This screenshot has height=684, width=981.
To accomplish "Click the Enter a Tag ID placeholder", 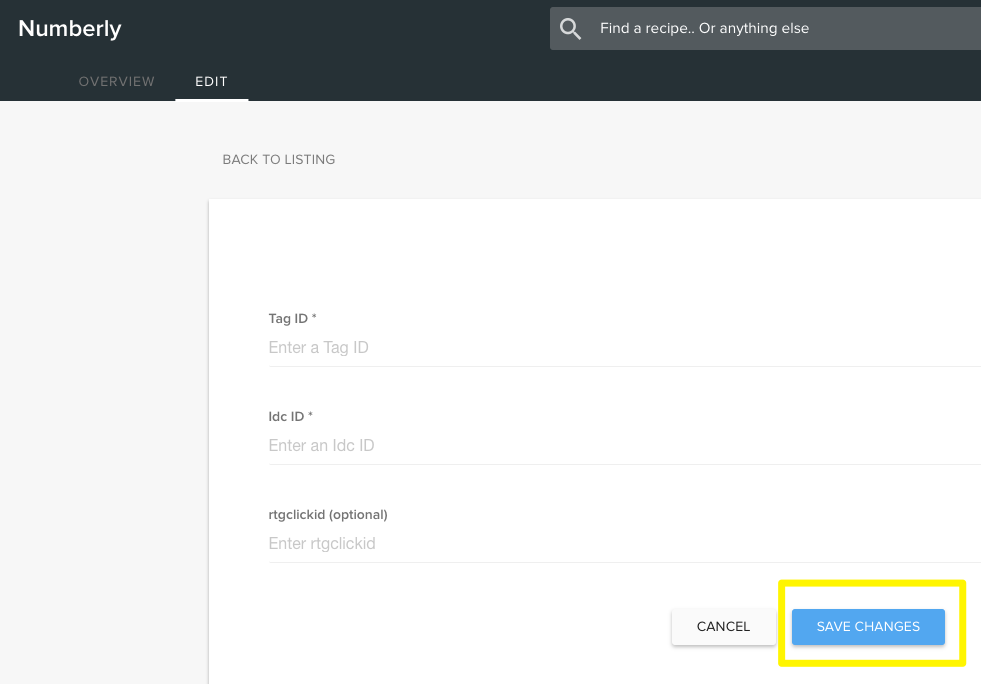I will (318, 347).
